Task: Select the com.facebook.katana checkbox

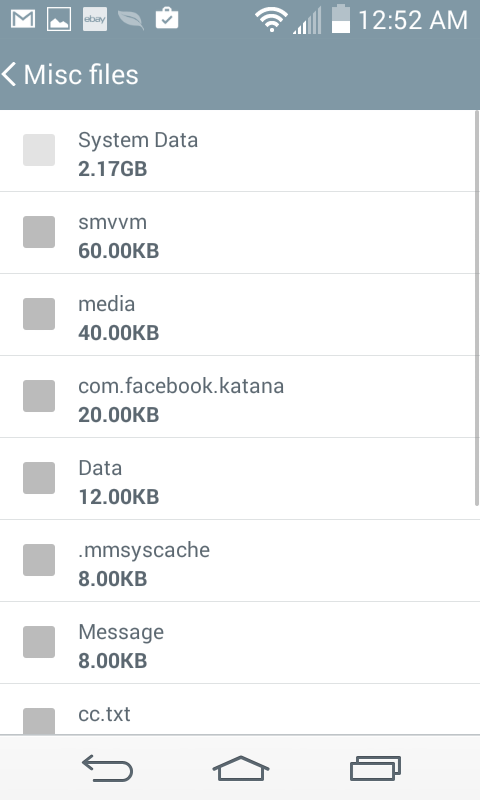Action: (39, 396)
